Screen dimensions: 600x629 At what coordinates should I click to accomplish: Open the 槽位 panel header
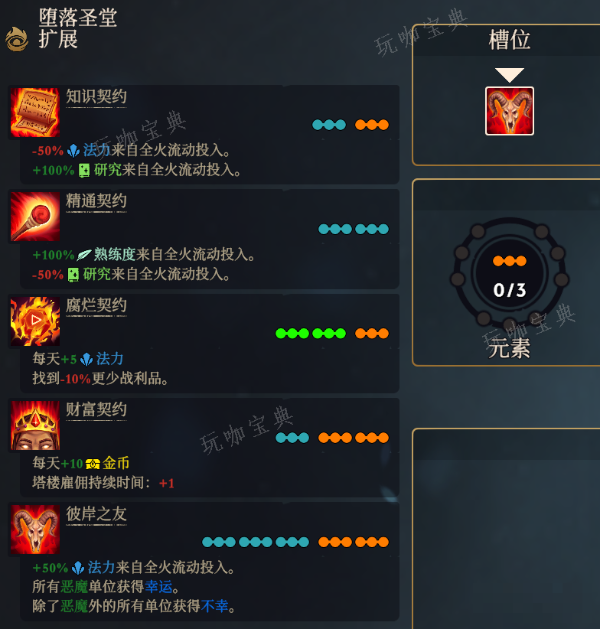(509, 40)
